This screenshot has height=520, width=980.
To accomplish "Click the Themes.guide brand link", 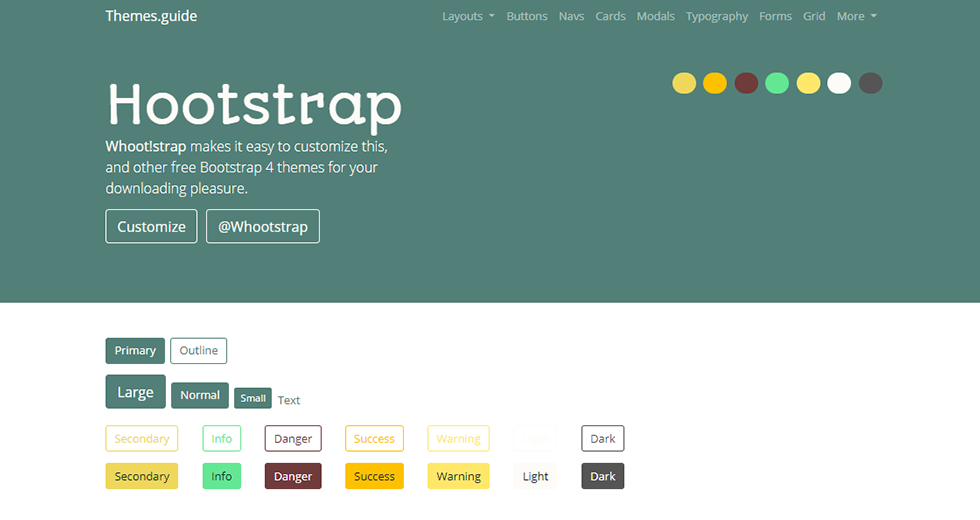I will pos(151,16).
